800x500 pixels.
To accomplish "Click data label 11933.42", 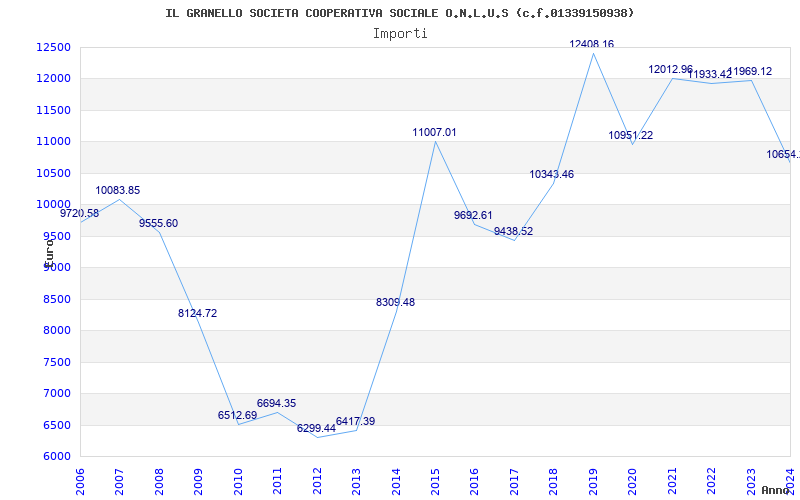I will [710, 74].
